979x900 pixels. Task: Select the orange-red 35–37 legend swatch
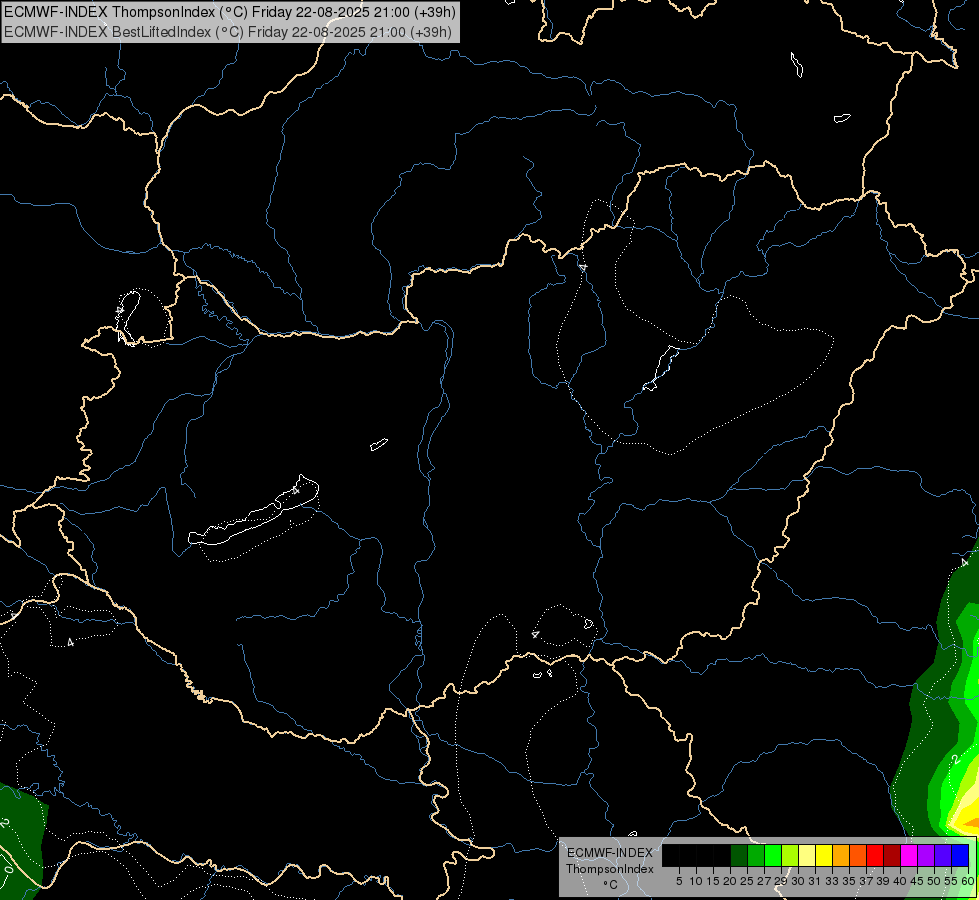tap(858, 855)
